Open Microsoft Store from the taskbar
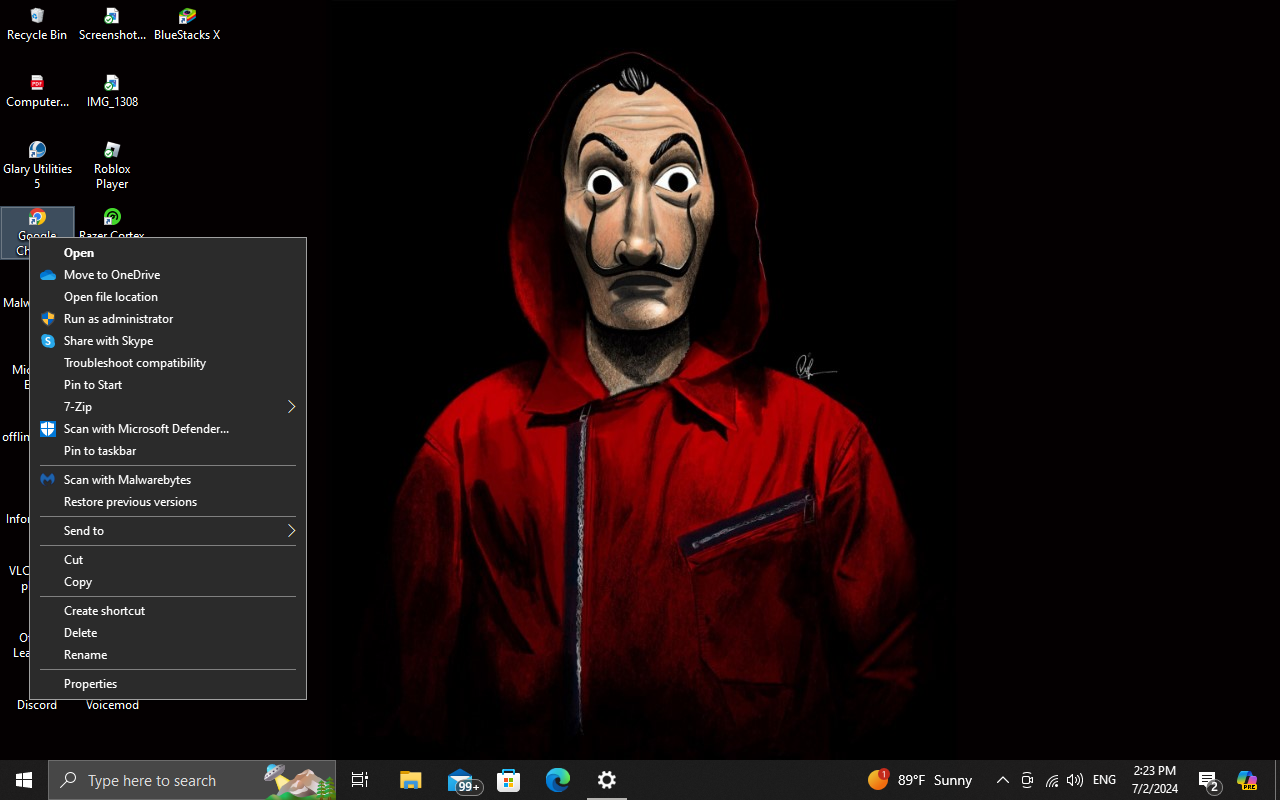Image resolution: width=1280 pixels, height=800 pixels. coord(509,780)
